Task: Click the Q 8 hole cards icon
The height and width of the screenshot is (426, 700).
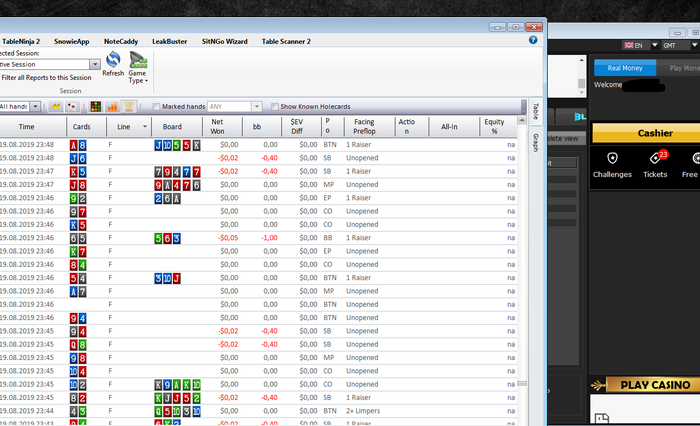Action: (78, 345)
